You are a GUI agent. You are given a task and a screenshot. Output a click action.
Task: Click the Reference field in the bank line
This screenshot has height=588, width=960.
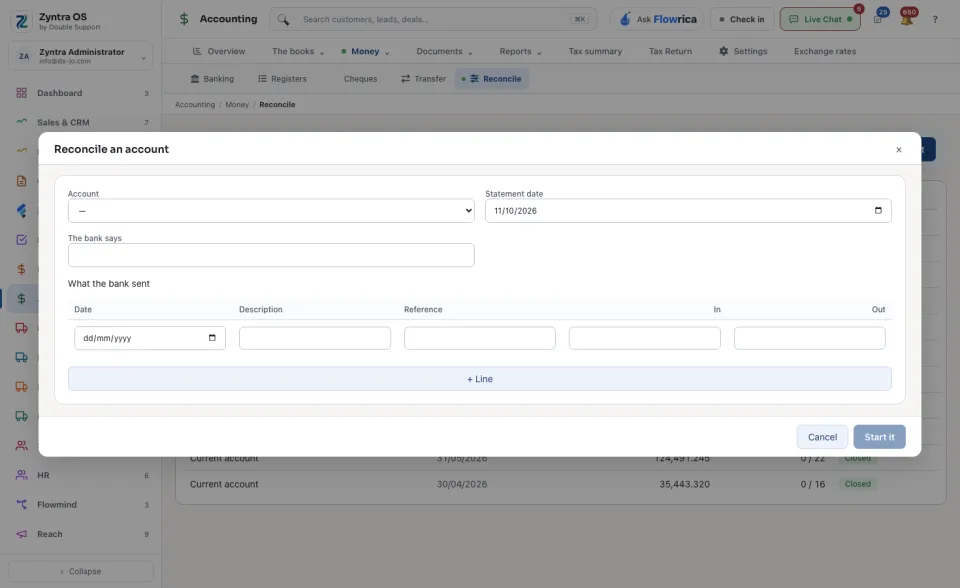click(479, 338)
